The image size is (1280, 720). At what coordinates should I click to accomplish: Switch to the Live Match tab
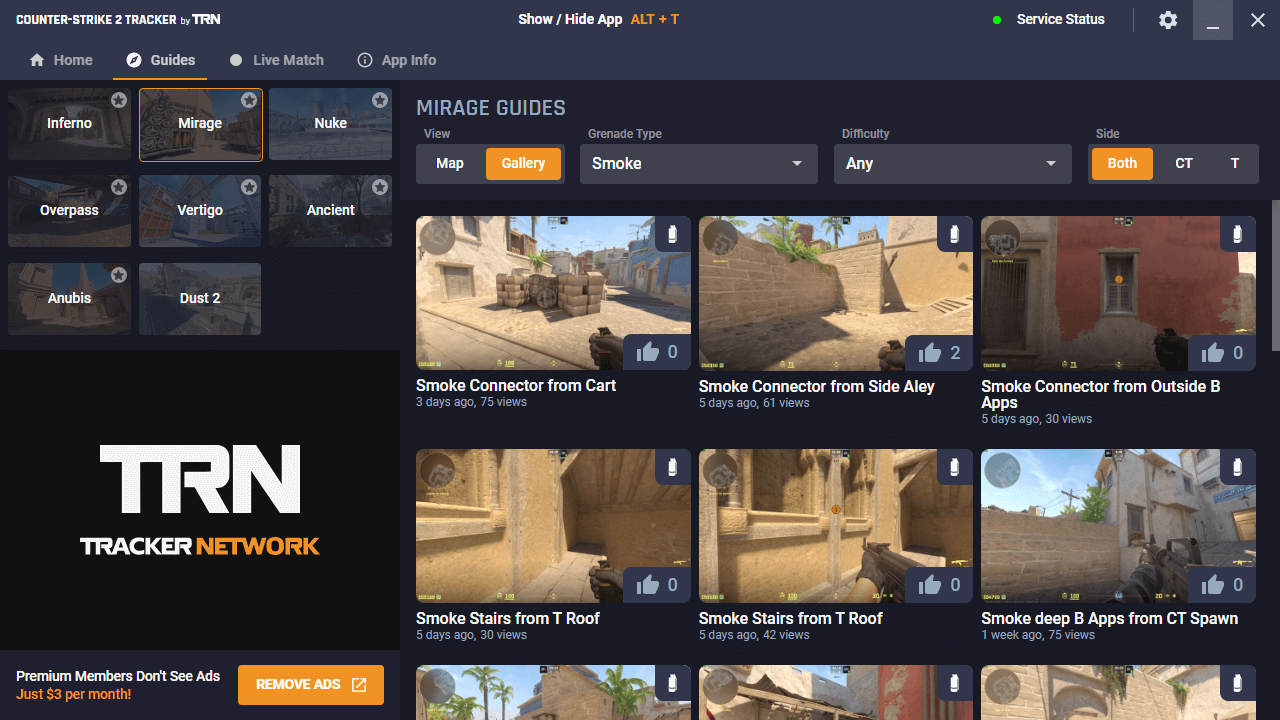pos(276,60)
